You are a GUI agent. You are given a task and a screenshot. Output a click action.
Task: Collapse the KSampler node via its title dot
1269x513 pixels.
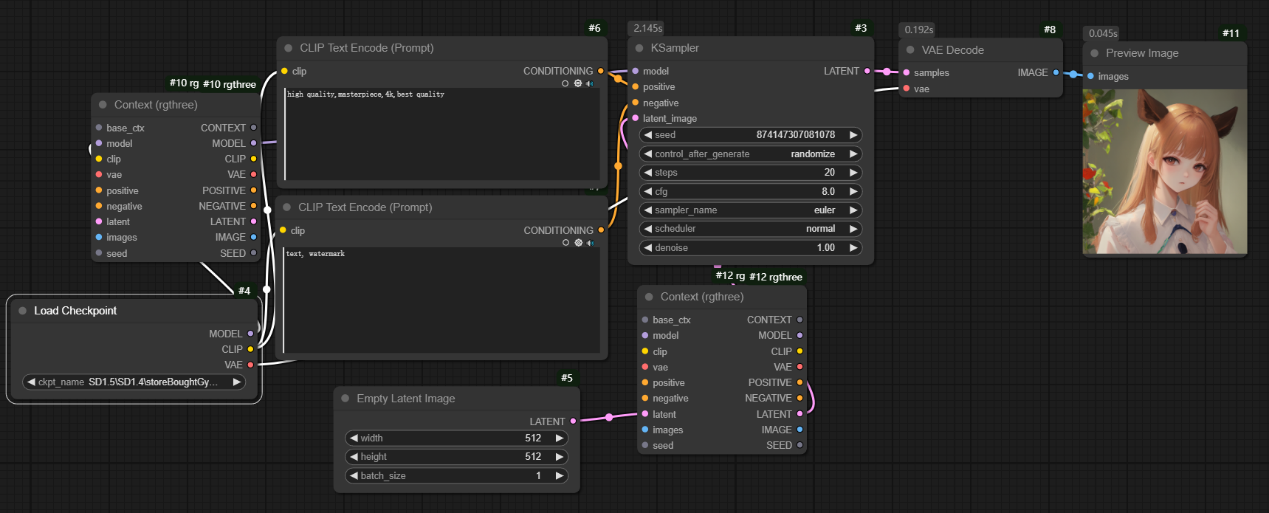click(640, 48)
